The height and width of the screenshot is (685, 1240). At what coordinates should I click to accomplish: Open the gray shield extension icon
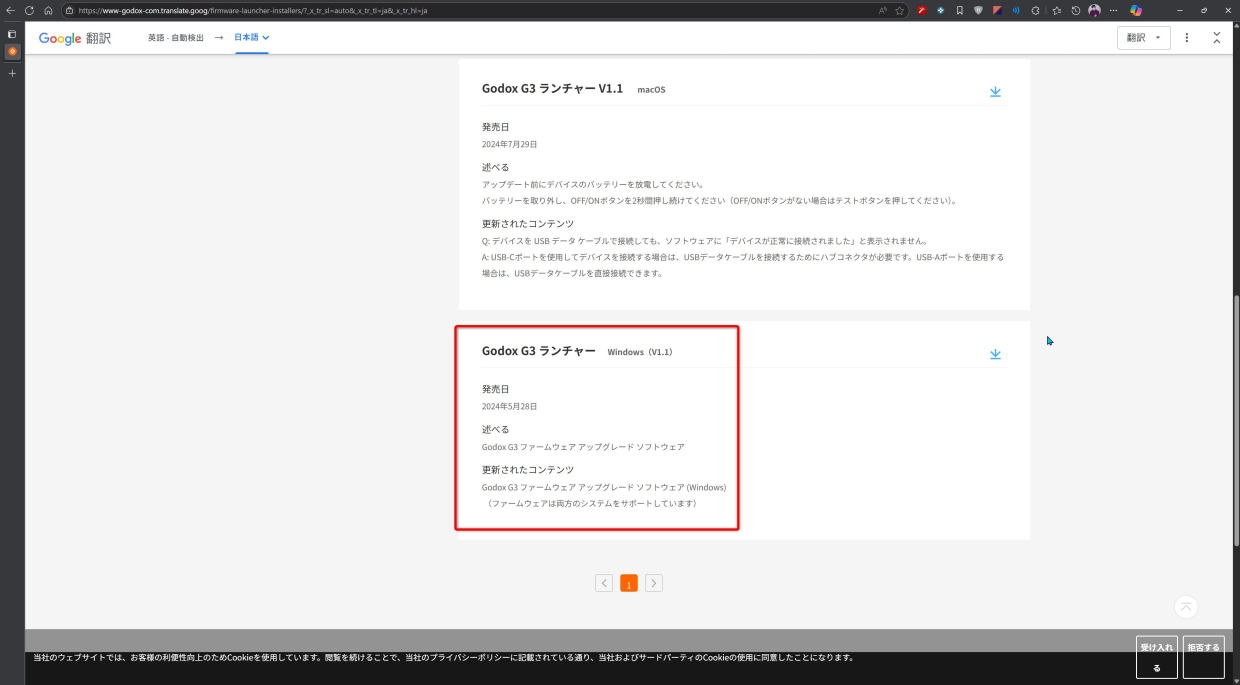point(978,10)
